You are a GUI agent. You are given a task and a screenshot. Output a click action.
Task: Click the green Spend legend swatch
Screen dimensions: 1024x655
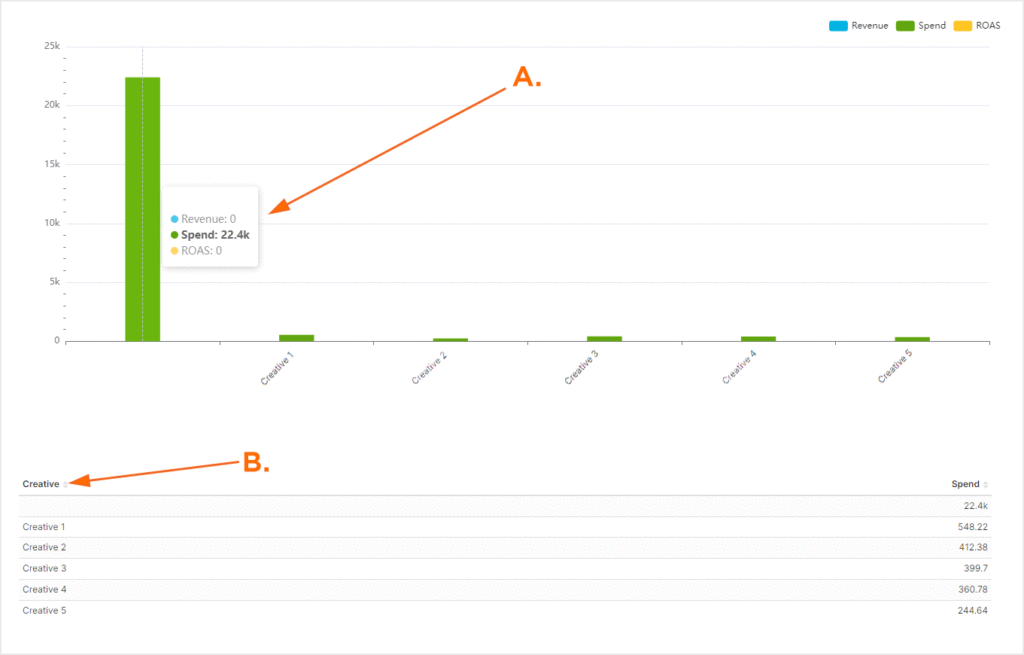click(x=904, y=25)
